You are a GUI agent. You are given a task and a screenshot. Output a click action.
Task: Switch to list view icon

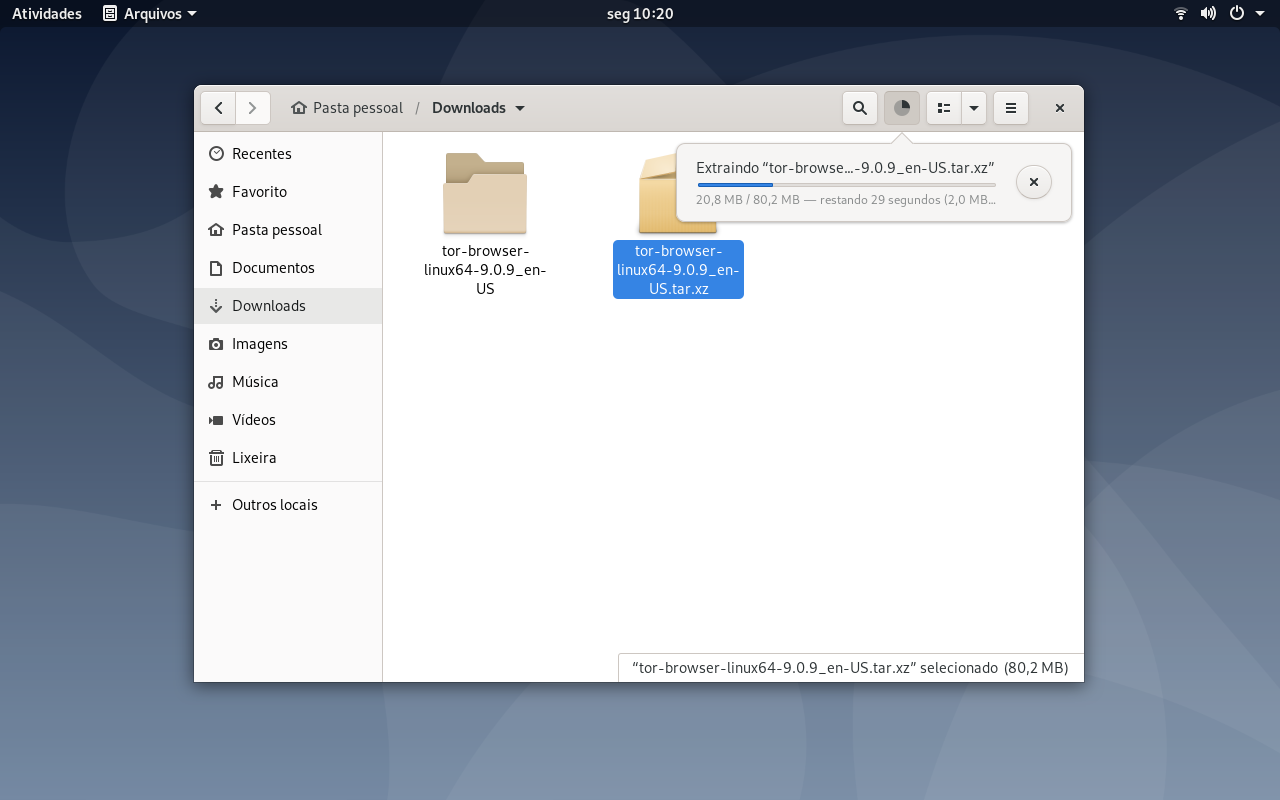[x=944, y=108]
